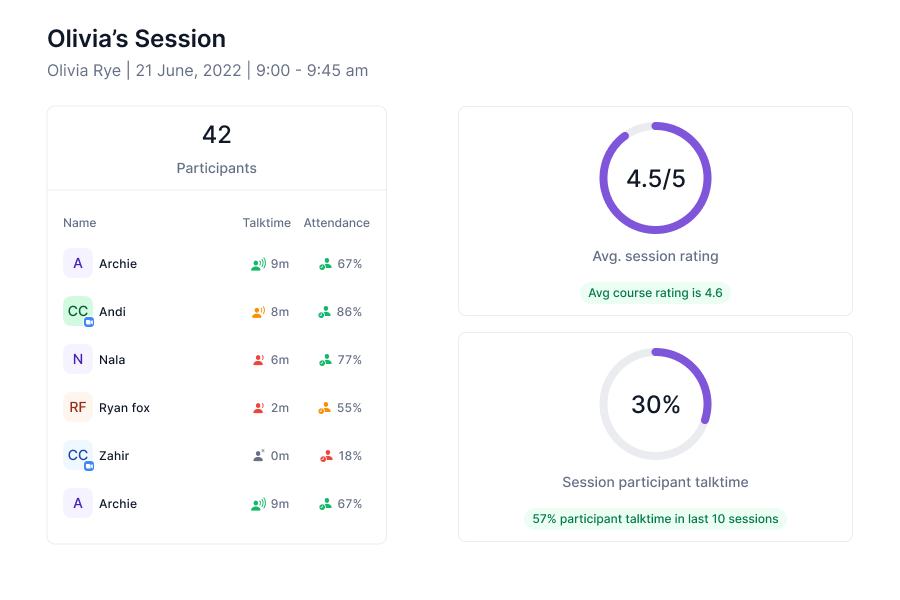Click the Name column header

click(80, 223)
